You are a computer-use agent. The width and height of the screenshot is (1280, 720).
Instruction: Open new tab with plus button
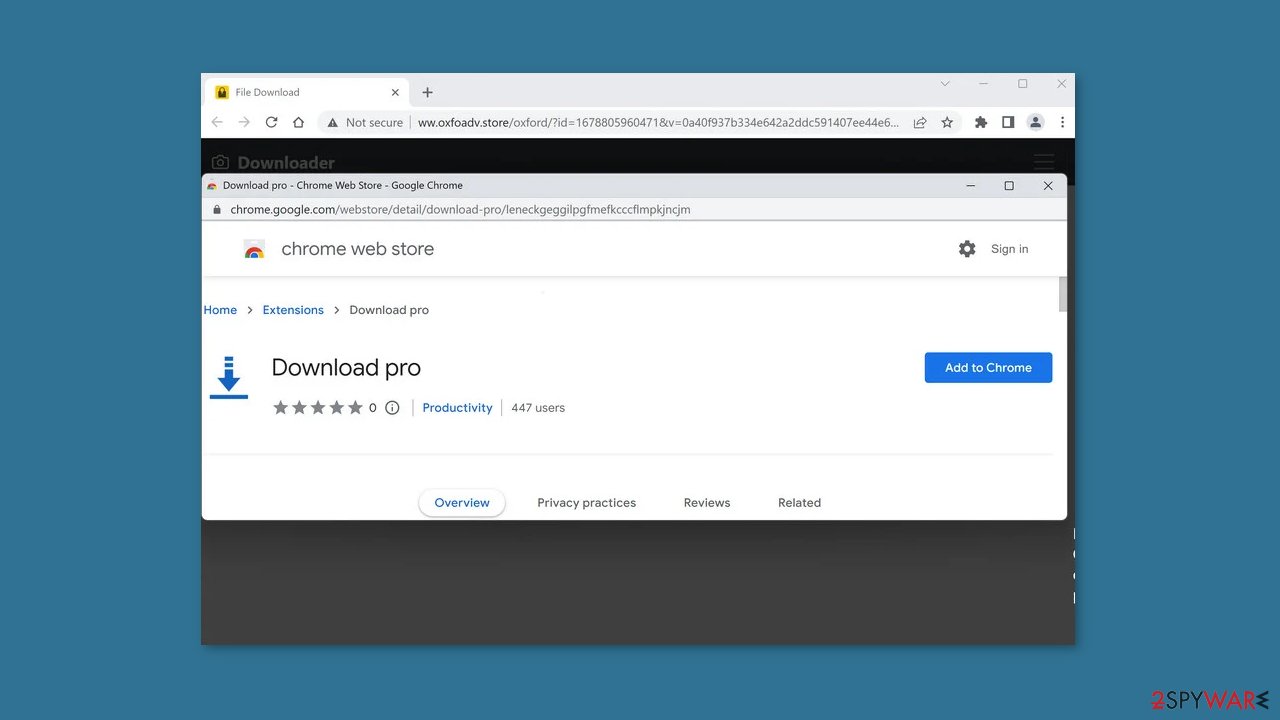[x=427, y=92]
